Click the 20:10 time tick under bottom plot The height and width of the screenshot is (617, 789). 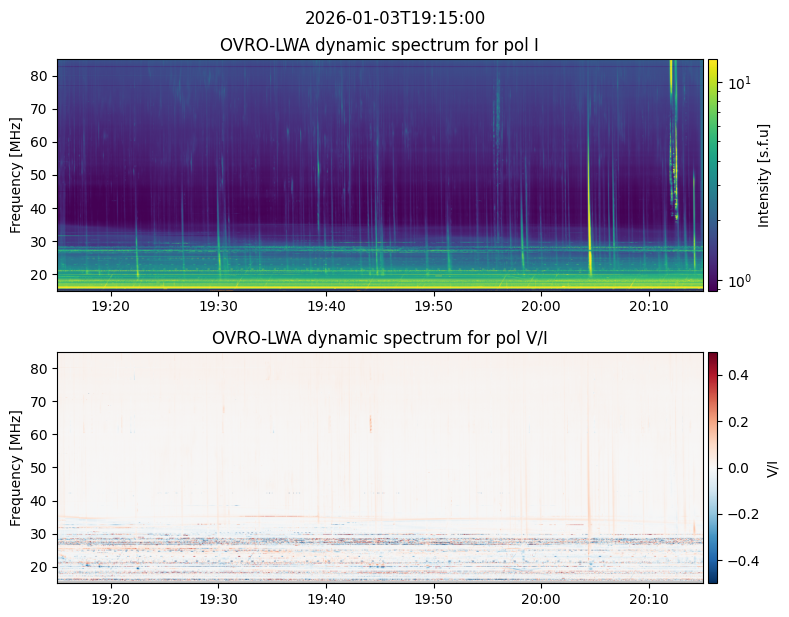coord(648,598)
